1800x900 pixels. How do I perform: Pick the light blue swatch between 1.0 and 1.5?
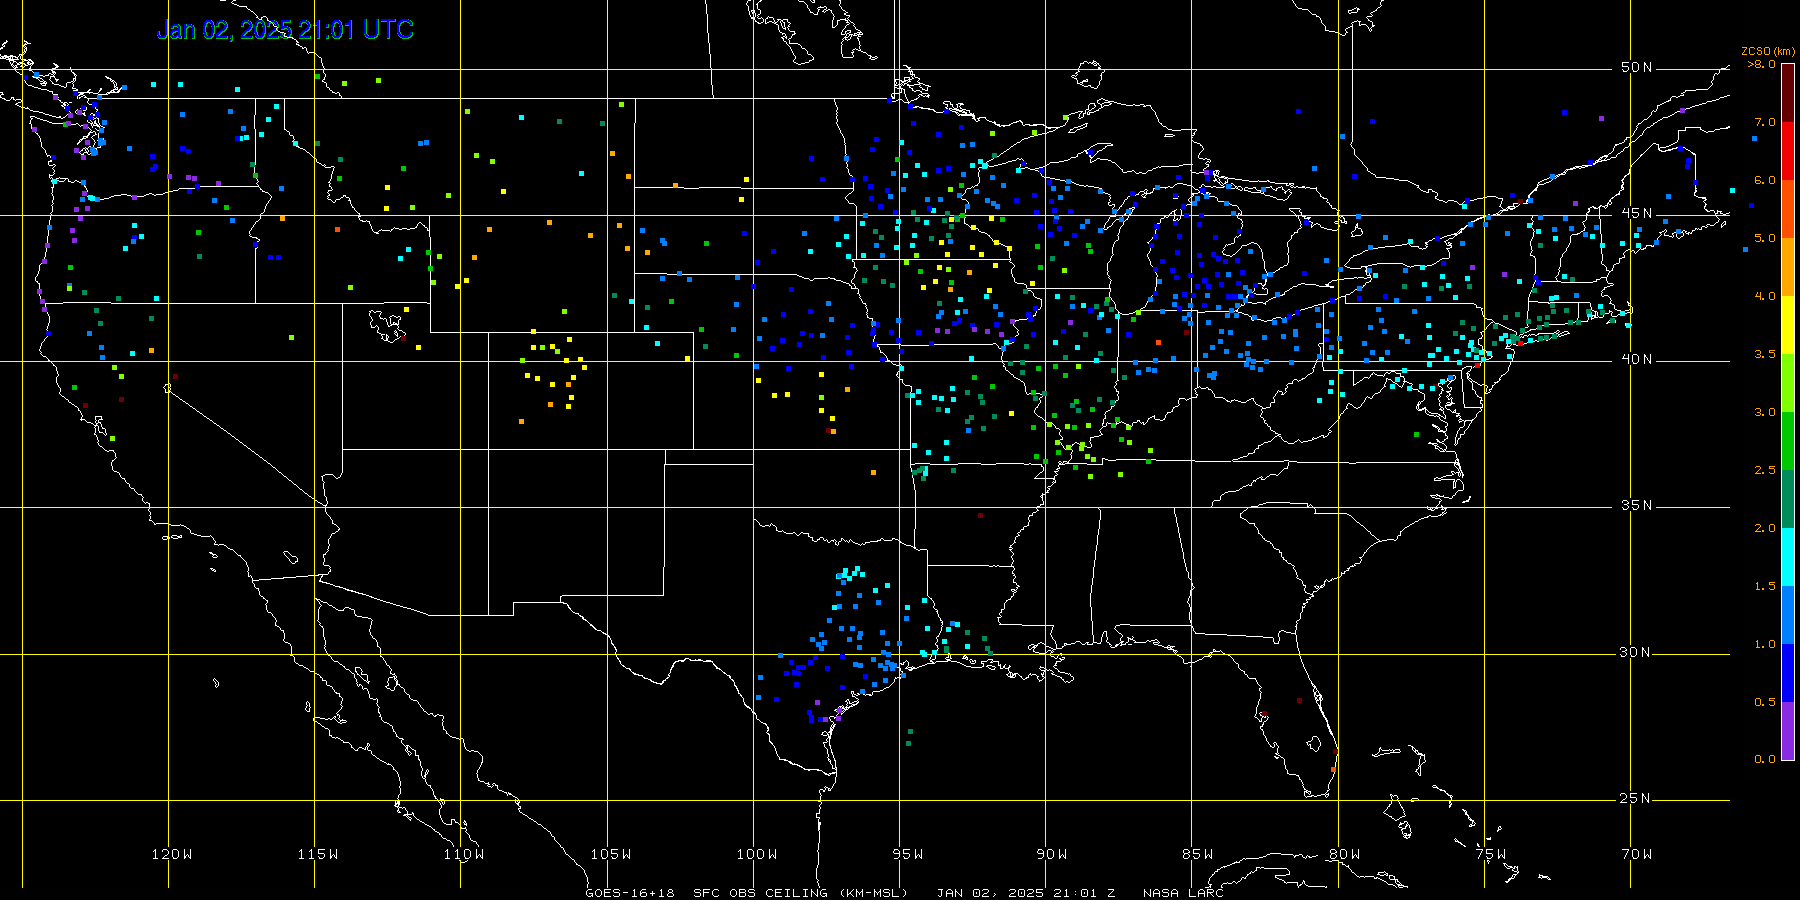pyautogui.click(x=1788, y=615)
